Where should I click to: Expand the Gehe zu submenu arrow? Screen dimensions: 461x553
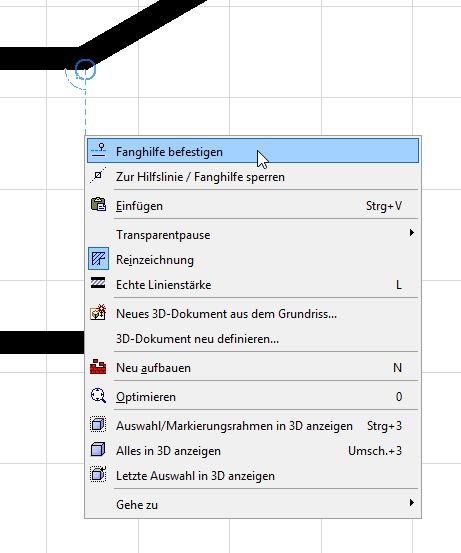[411, 503]
